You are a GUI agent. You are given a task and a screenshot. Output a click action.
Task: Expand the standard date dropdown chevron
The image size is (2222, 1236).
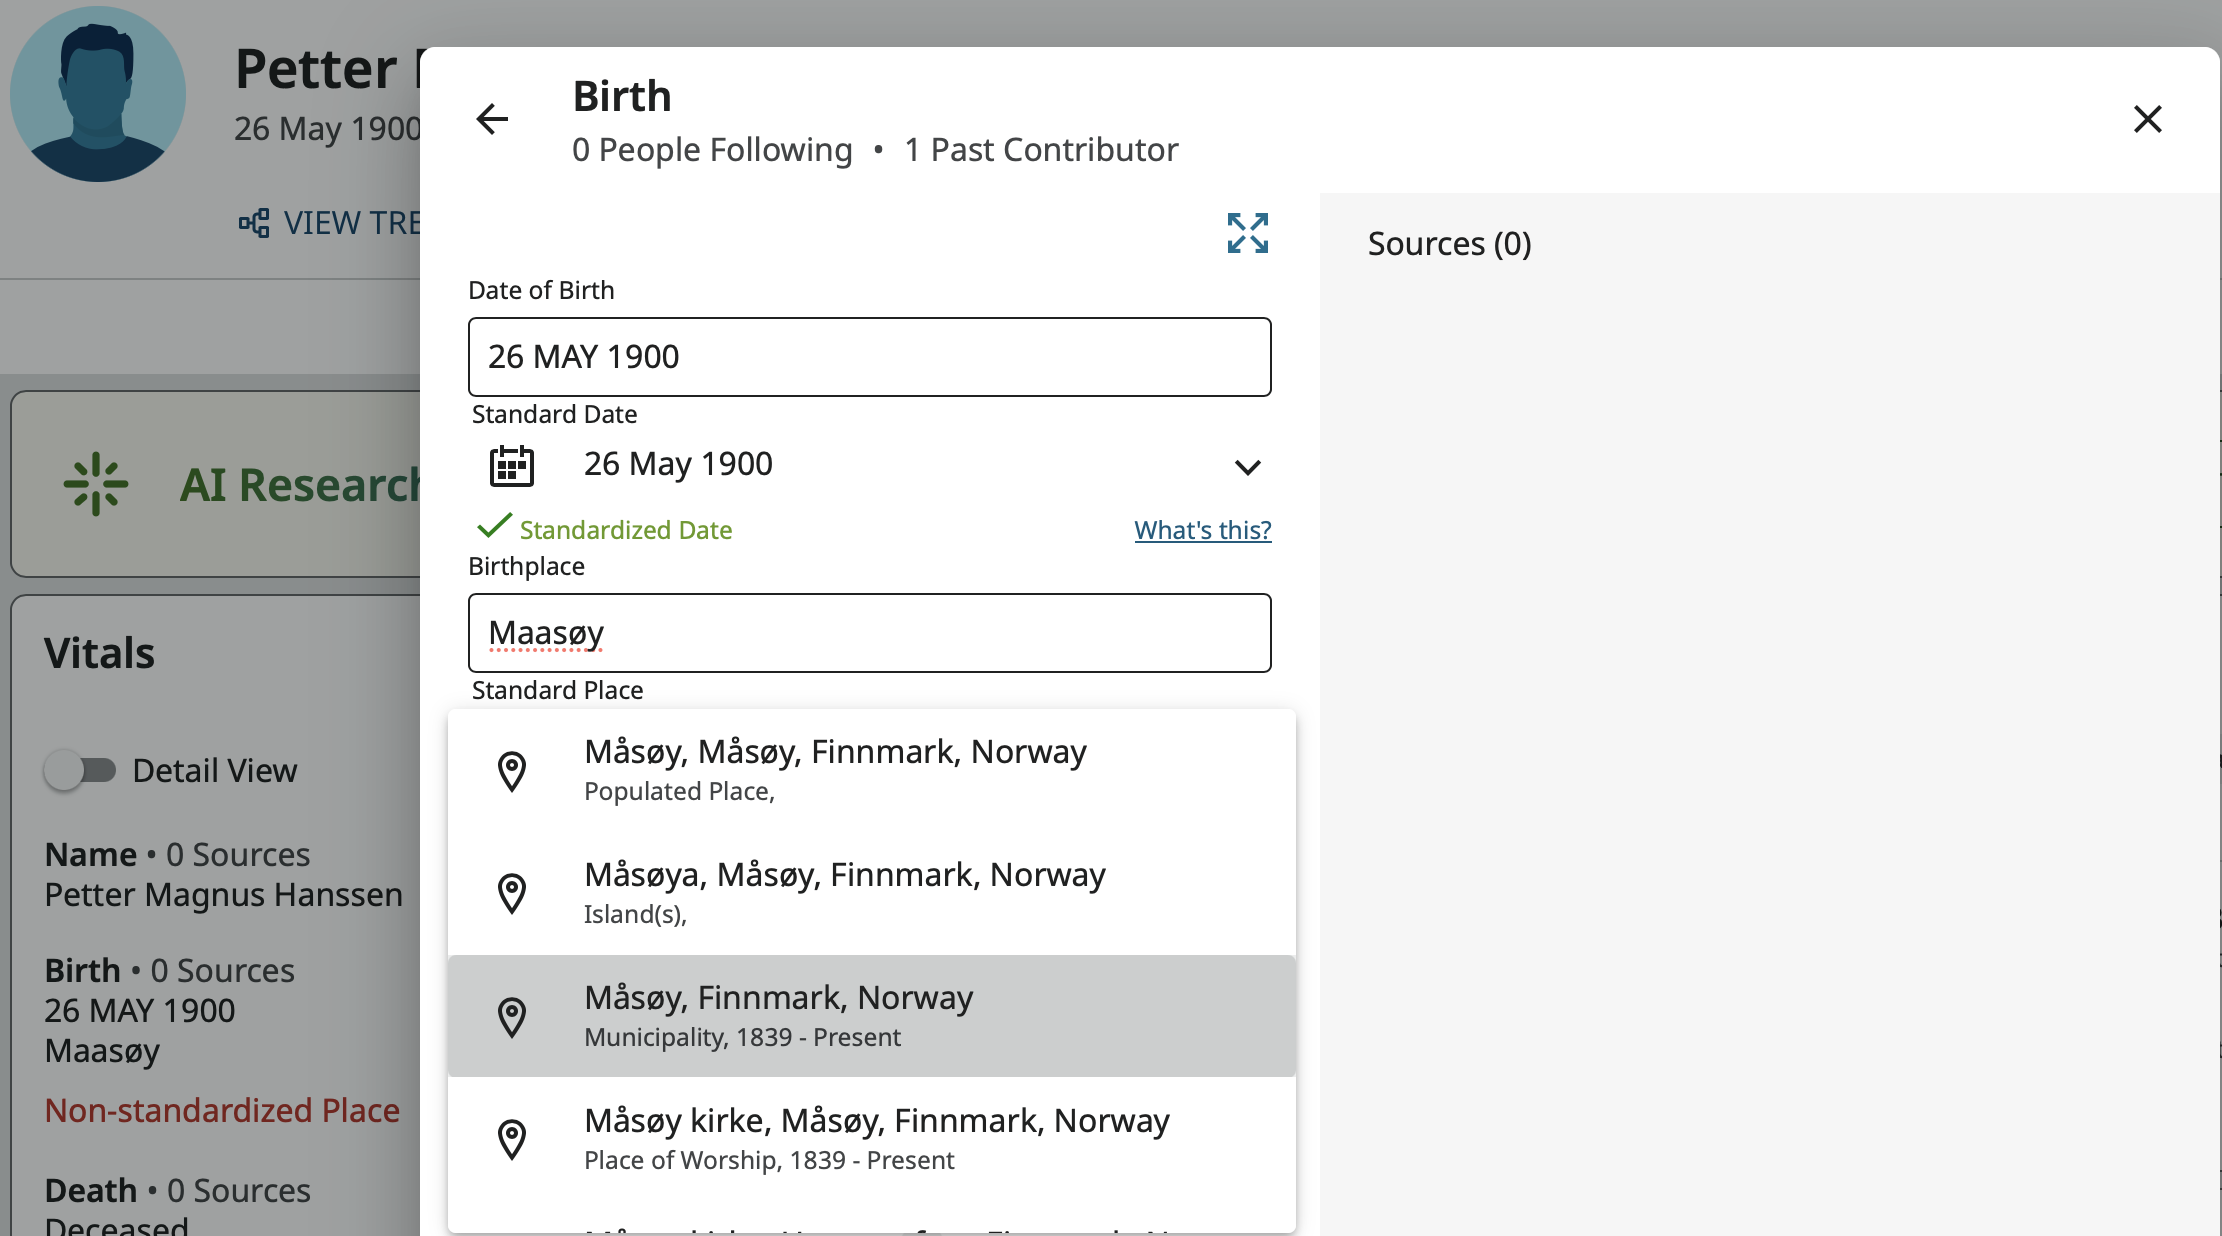point(1247,467)
